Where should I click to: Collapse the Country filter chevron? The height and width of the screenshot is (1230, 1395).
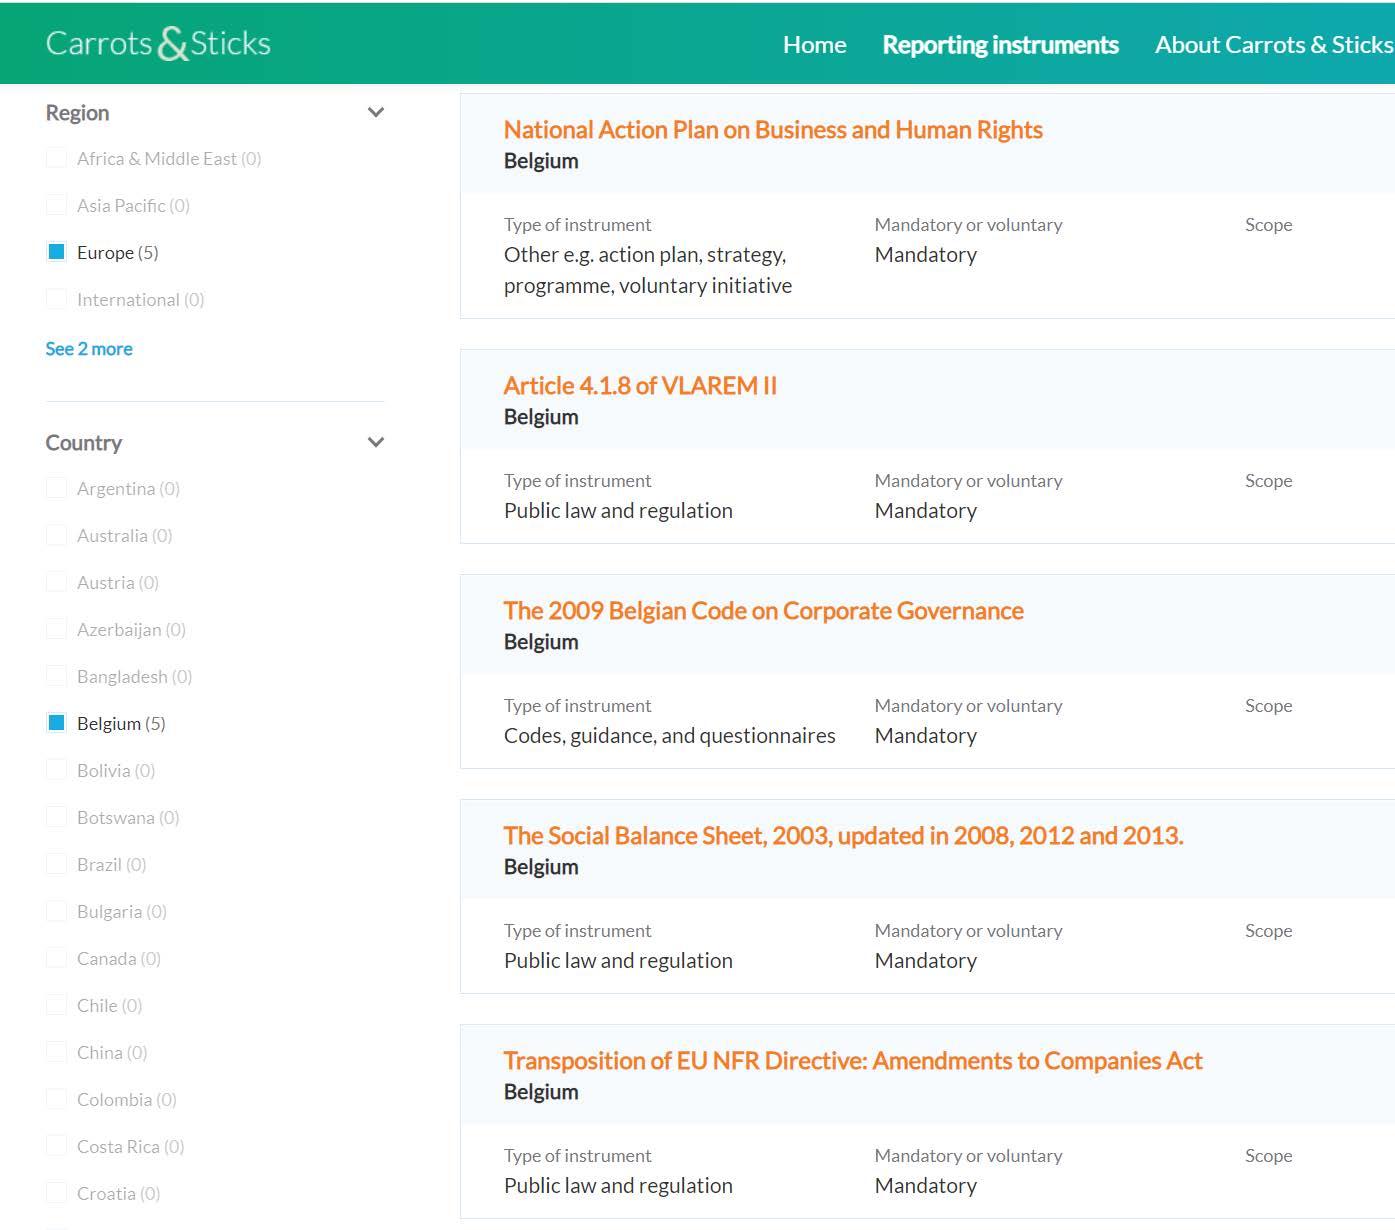tap(376, 443)
